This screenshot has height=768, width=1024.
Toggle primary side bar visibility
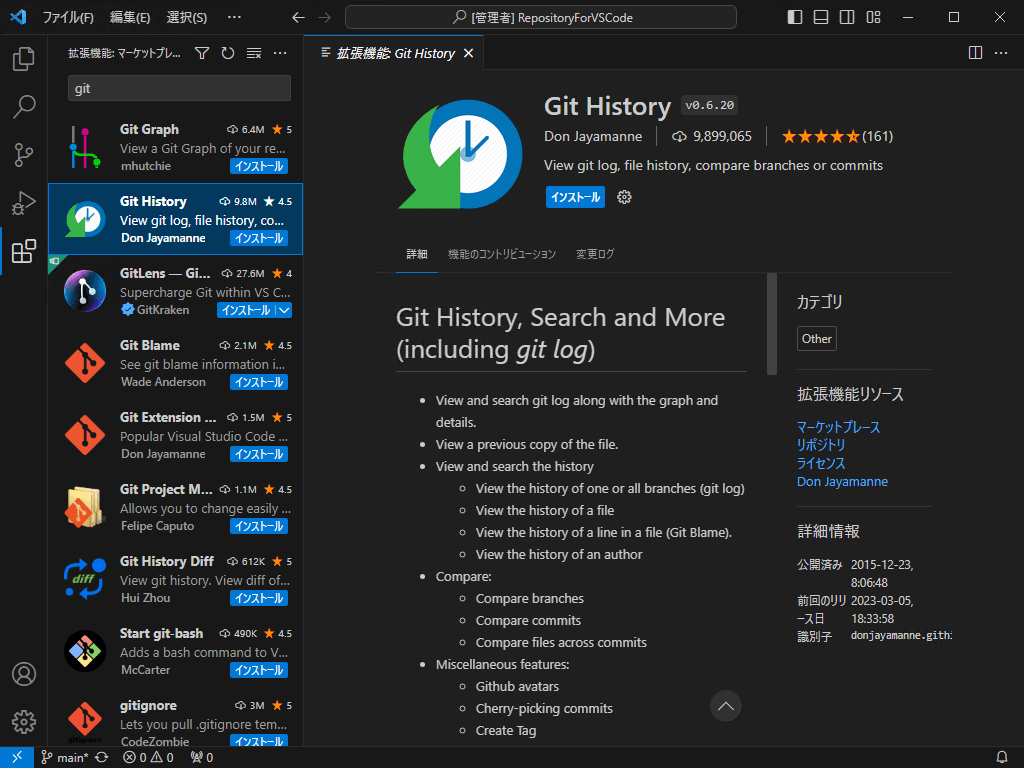(x=795, y=17)
